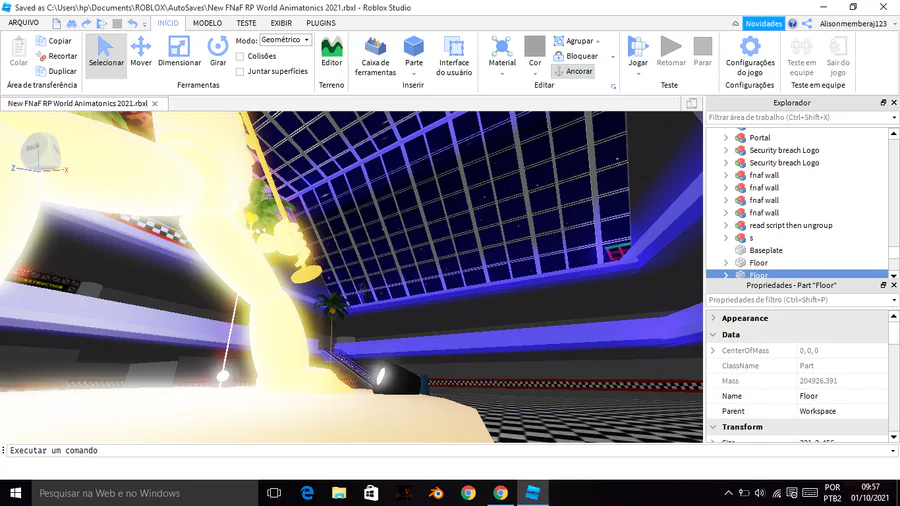Enable Juntar superfícies checkbox

click(x=240, y=71)
